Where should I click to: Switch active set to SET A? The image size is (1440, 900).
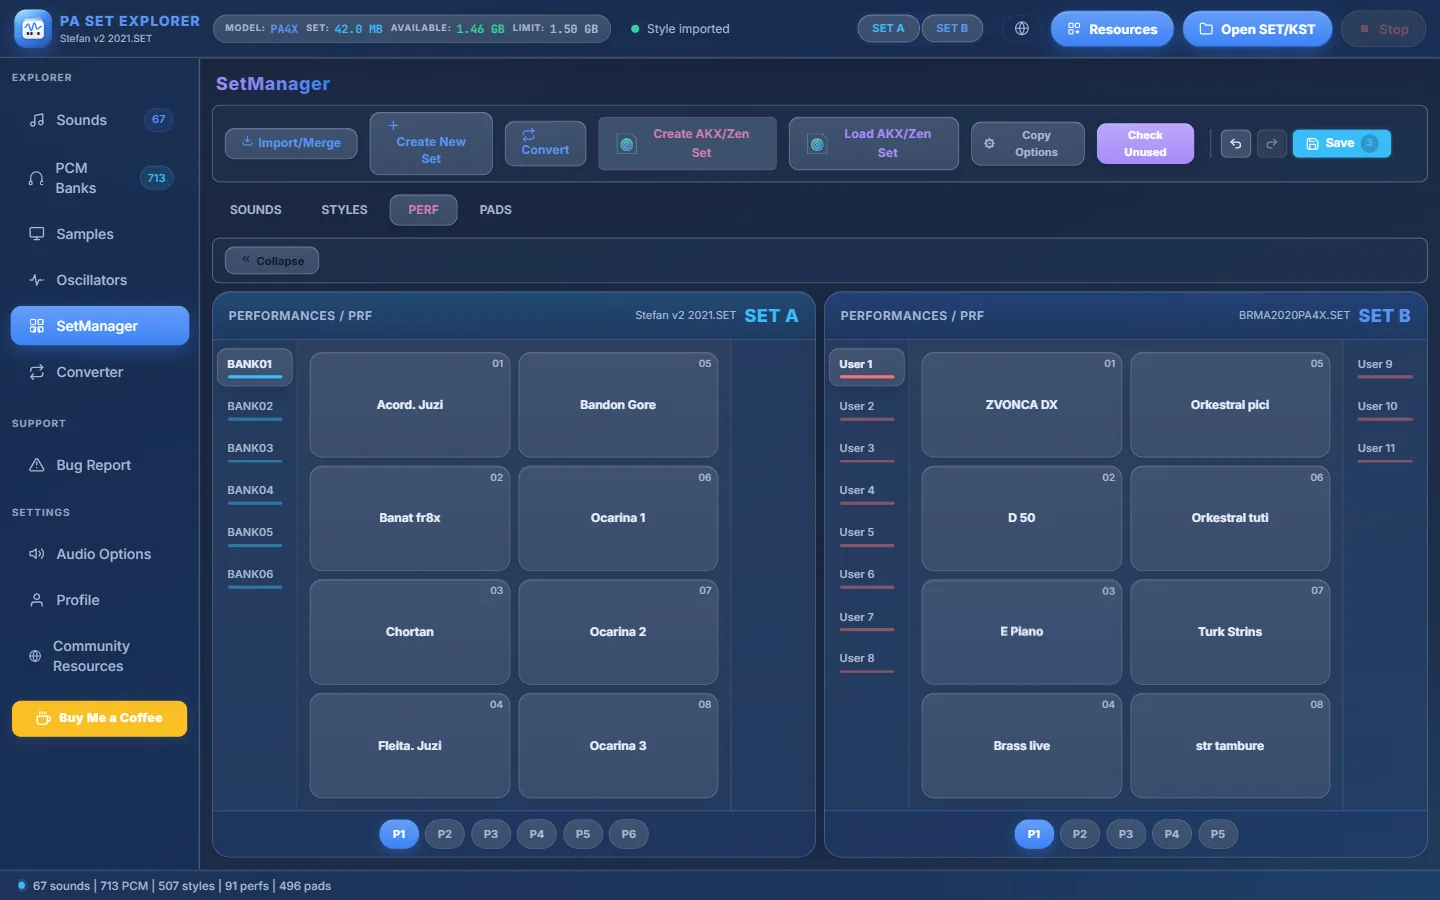point(888,29)
